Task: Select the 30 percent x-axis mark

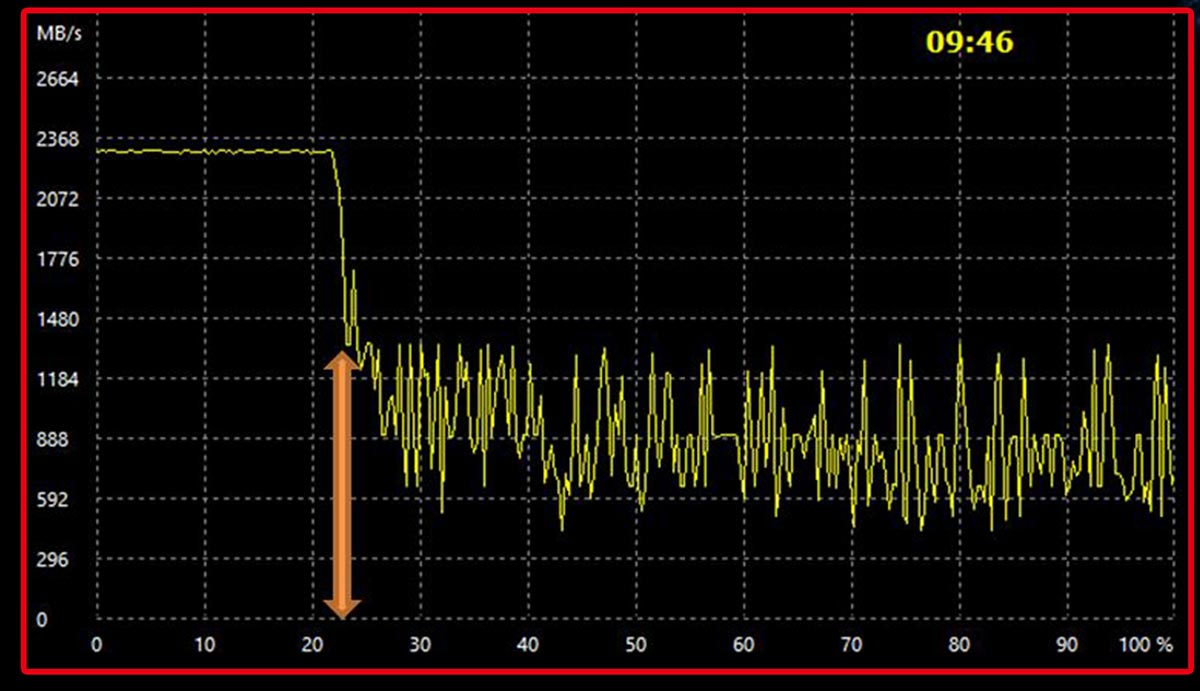Action: pos(420,645)
